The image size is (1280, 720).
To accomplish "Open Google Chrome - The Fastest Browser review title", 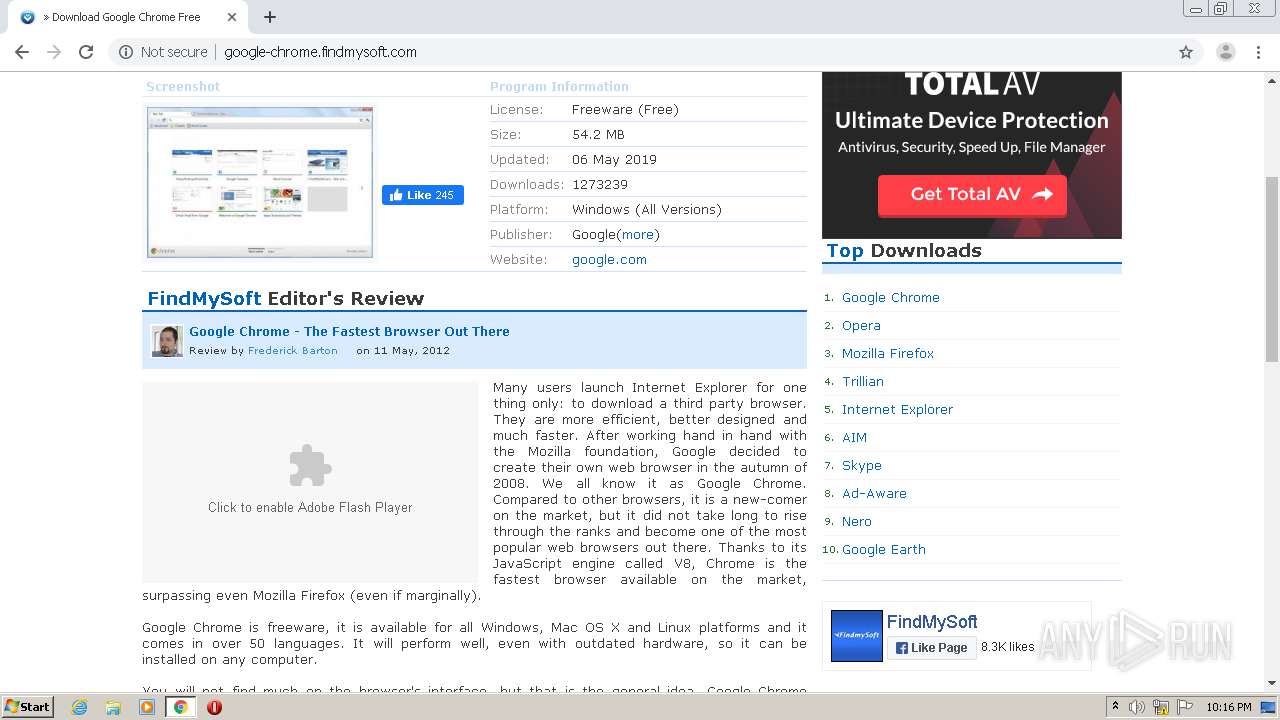I will [349, 331].
